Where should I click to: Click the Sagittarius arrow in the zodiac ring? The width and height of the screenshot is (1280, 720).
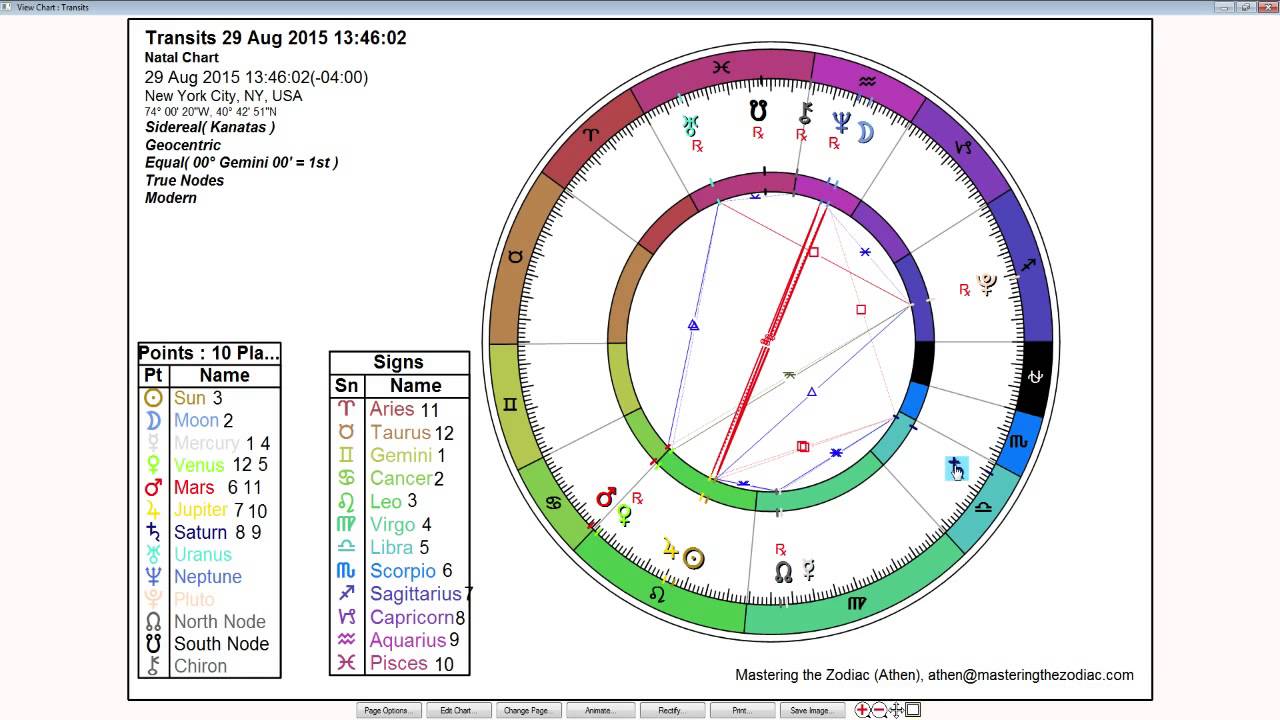point(1027,266)
